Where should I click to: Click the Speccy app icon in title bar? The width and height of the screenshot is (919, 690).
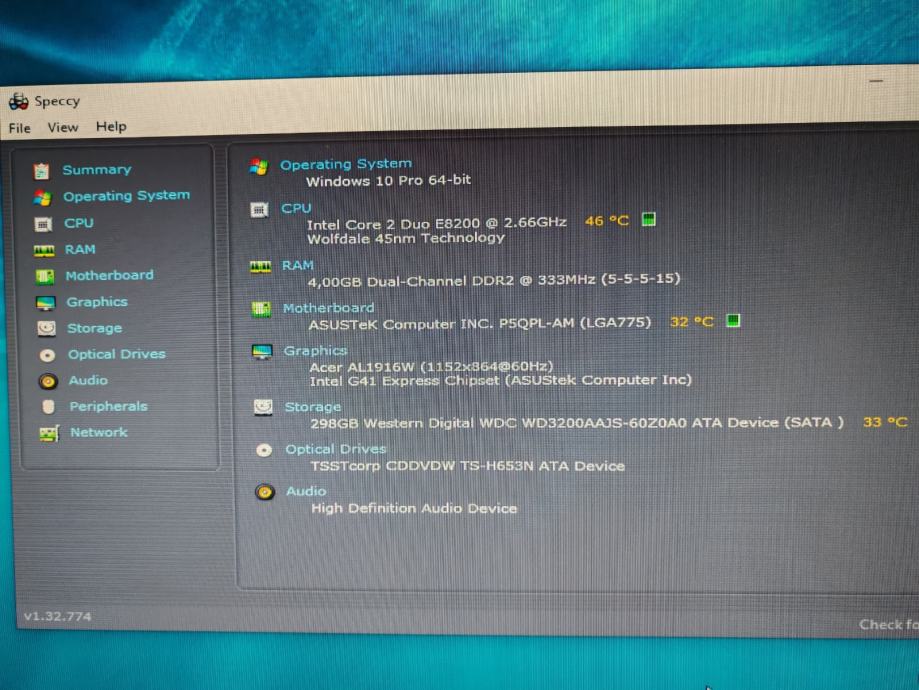(x=18, y=101)
